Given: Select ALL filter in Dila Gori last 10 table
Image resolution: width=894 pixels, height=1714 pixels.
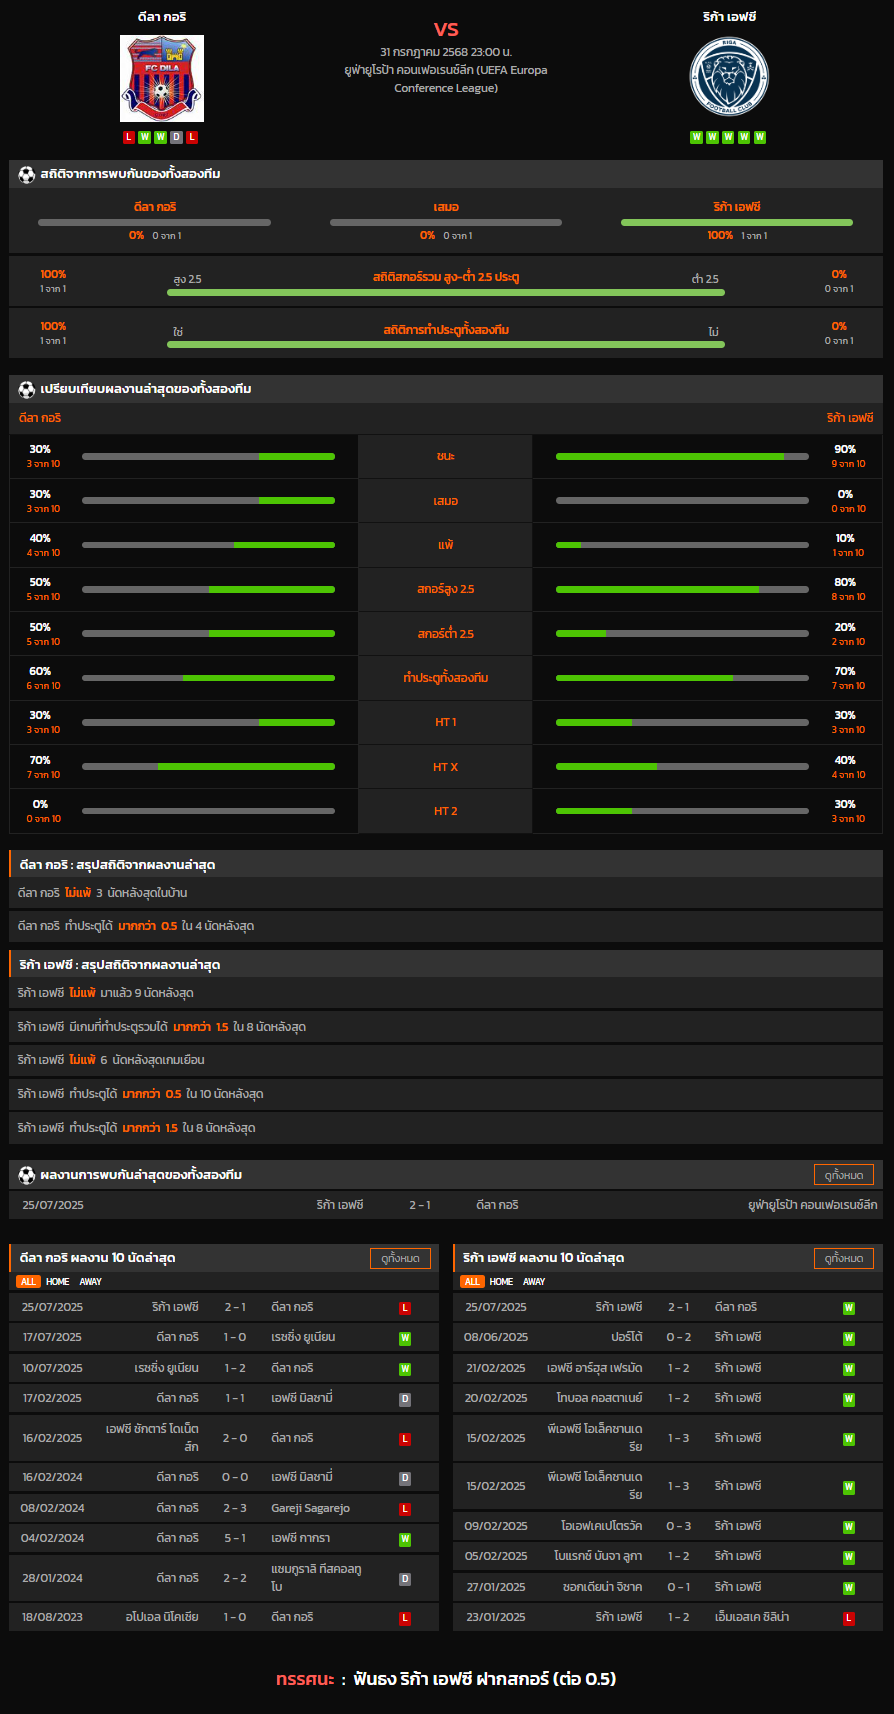Looking at the screenshot, I should [28, 1282].
